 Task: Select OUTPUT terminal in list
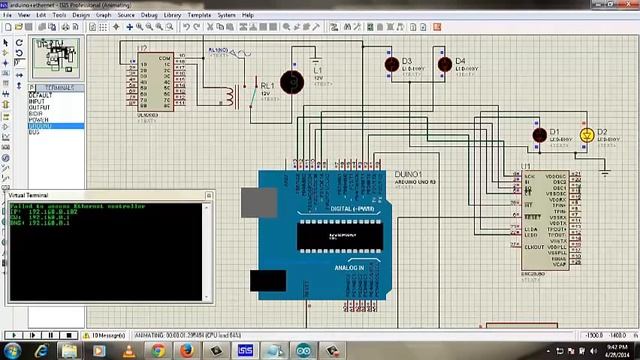[56, 107]
